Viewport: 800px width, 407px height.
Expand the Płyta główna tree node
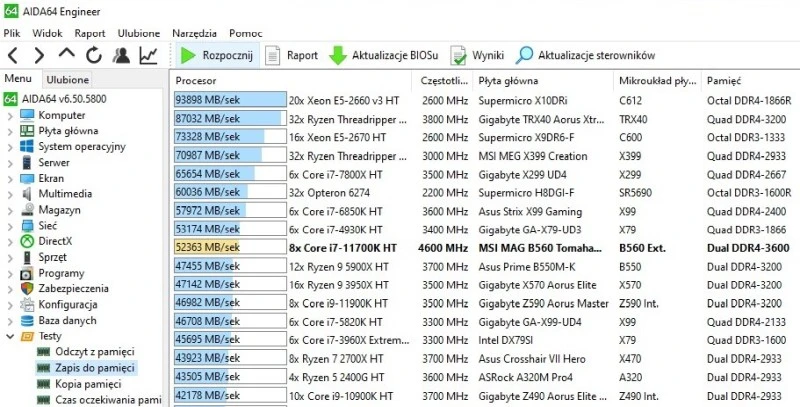tap(11, 131)
